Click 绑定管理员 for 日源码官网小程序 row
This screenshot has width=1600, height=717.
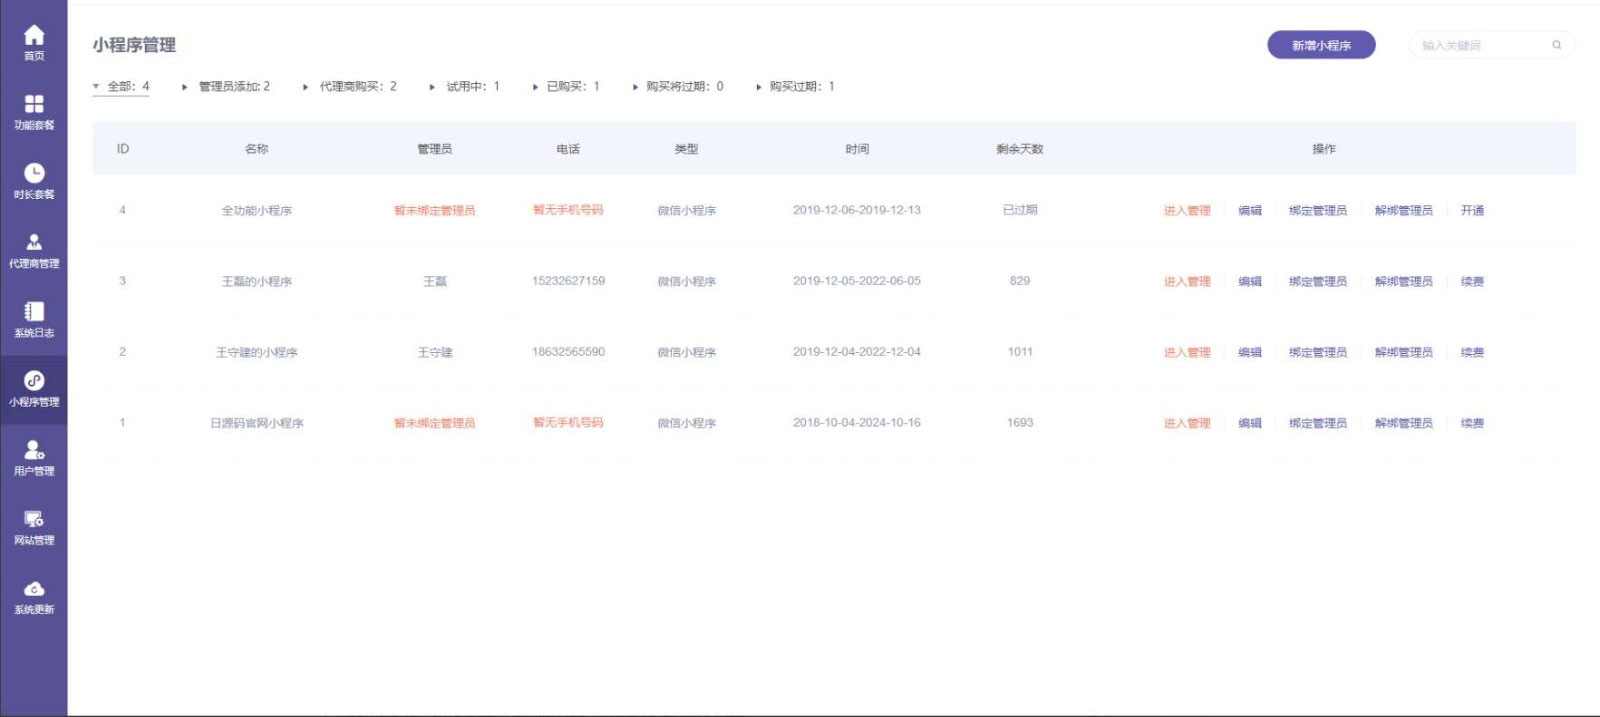(x=1317, y=424)
